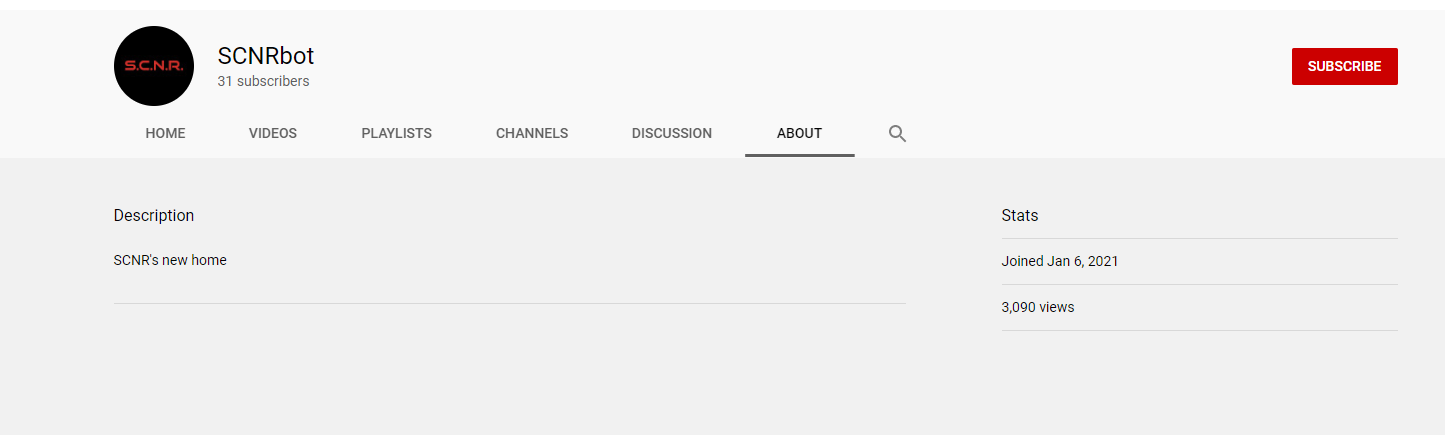1445x435 pixels.
Task: Click the 31 subscribers count
Action: tap(263, 81)
